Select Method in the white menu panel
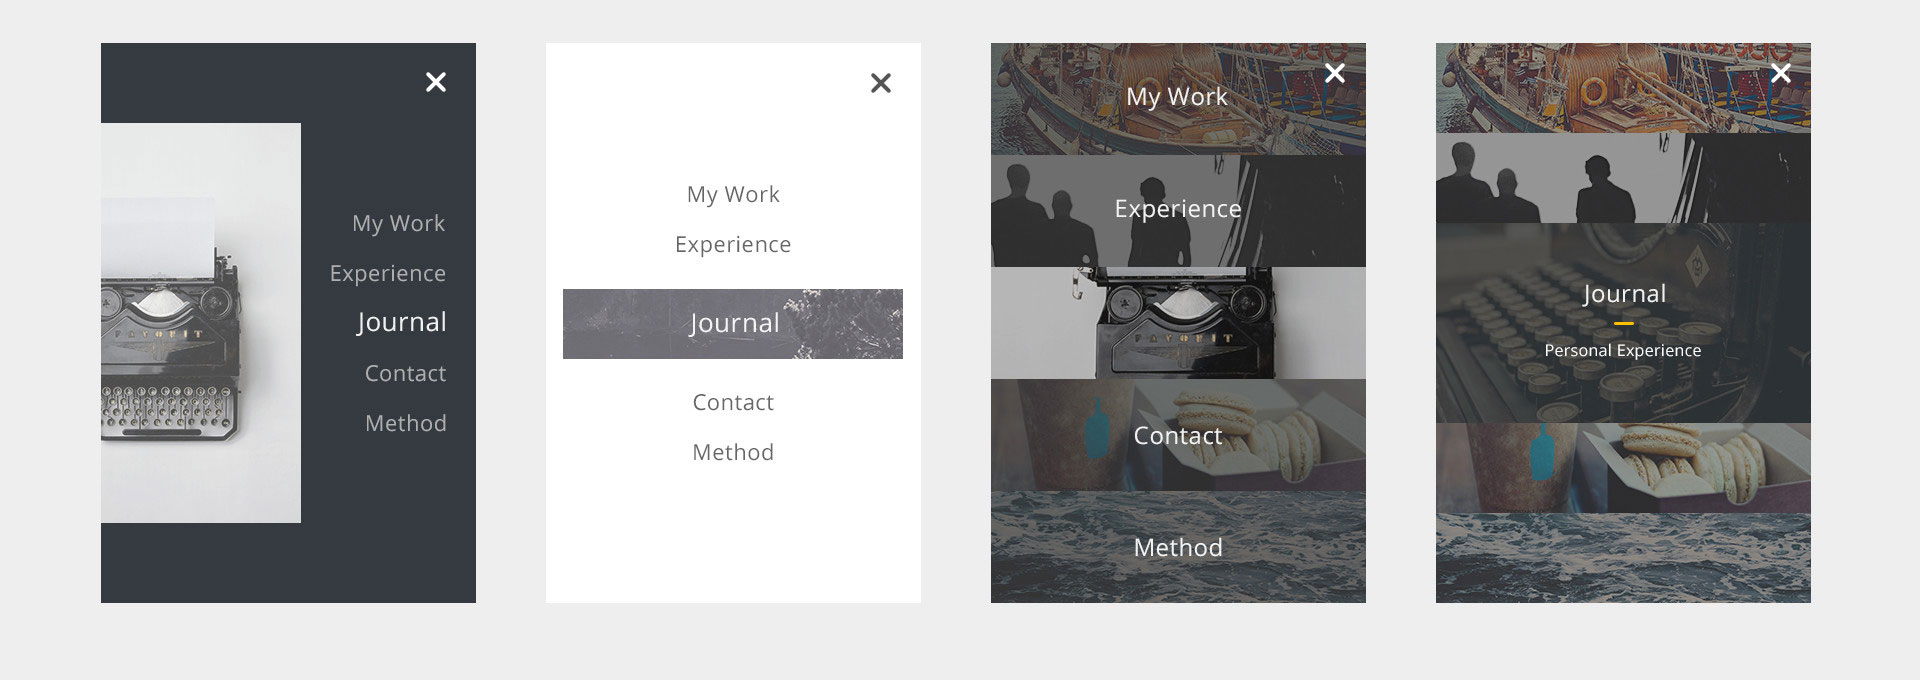The width and height of the screenshot is (1920, 680). click(x=732, y=451)
